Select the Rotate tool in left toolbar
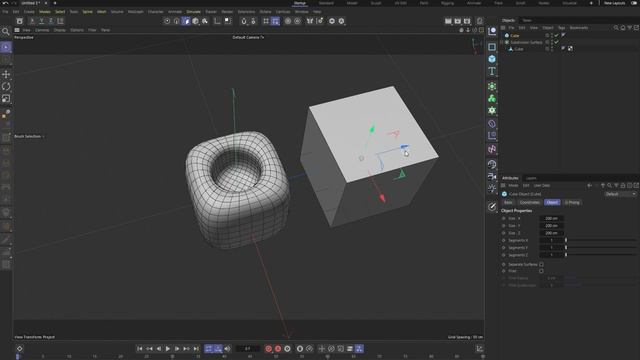Viewport: 640px width, 360px height. coord(6,87)
